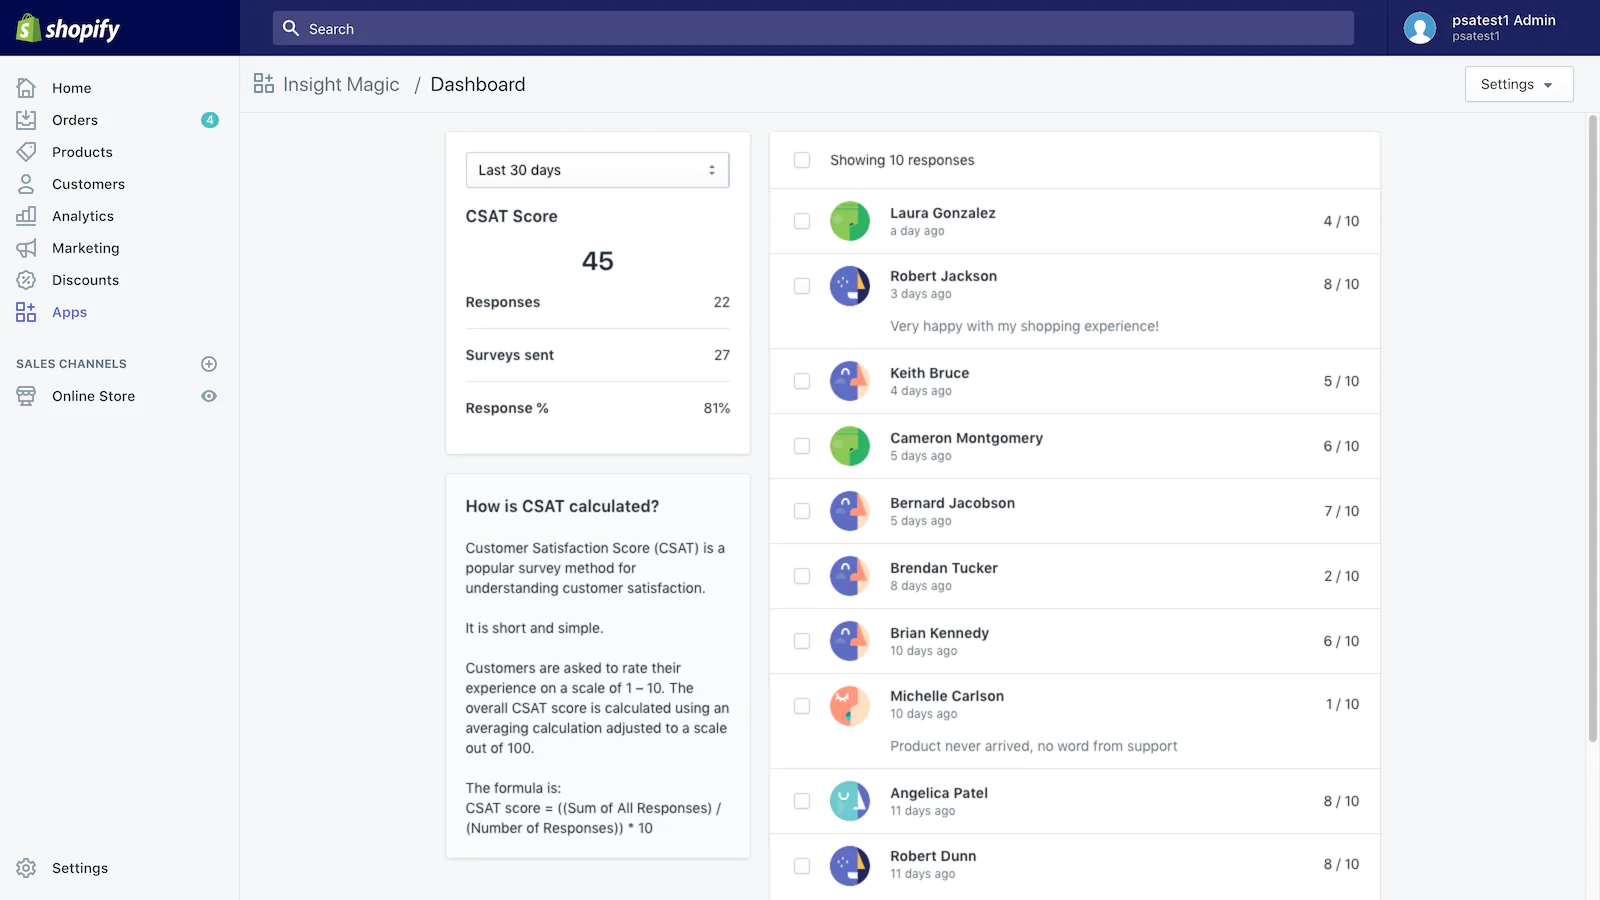Click the Discounts badge icon
The height and width of the screenshot is (900, 1600).
coord(26,280)
